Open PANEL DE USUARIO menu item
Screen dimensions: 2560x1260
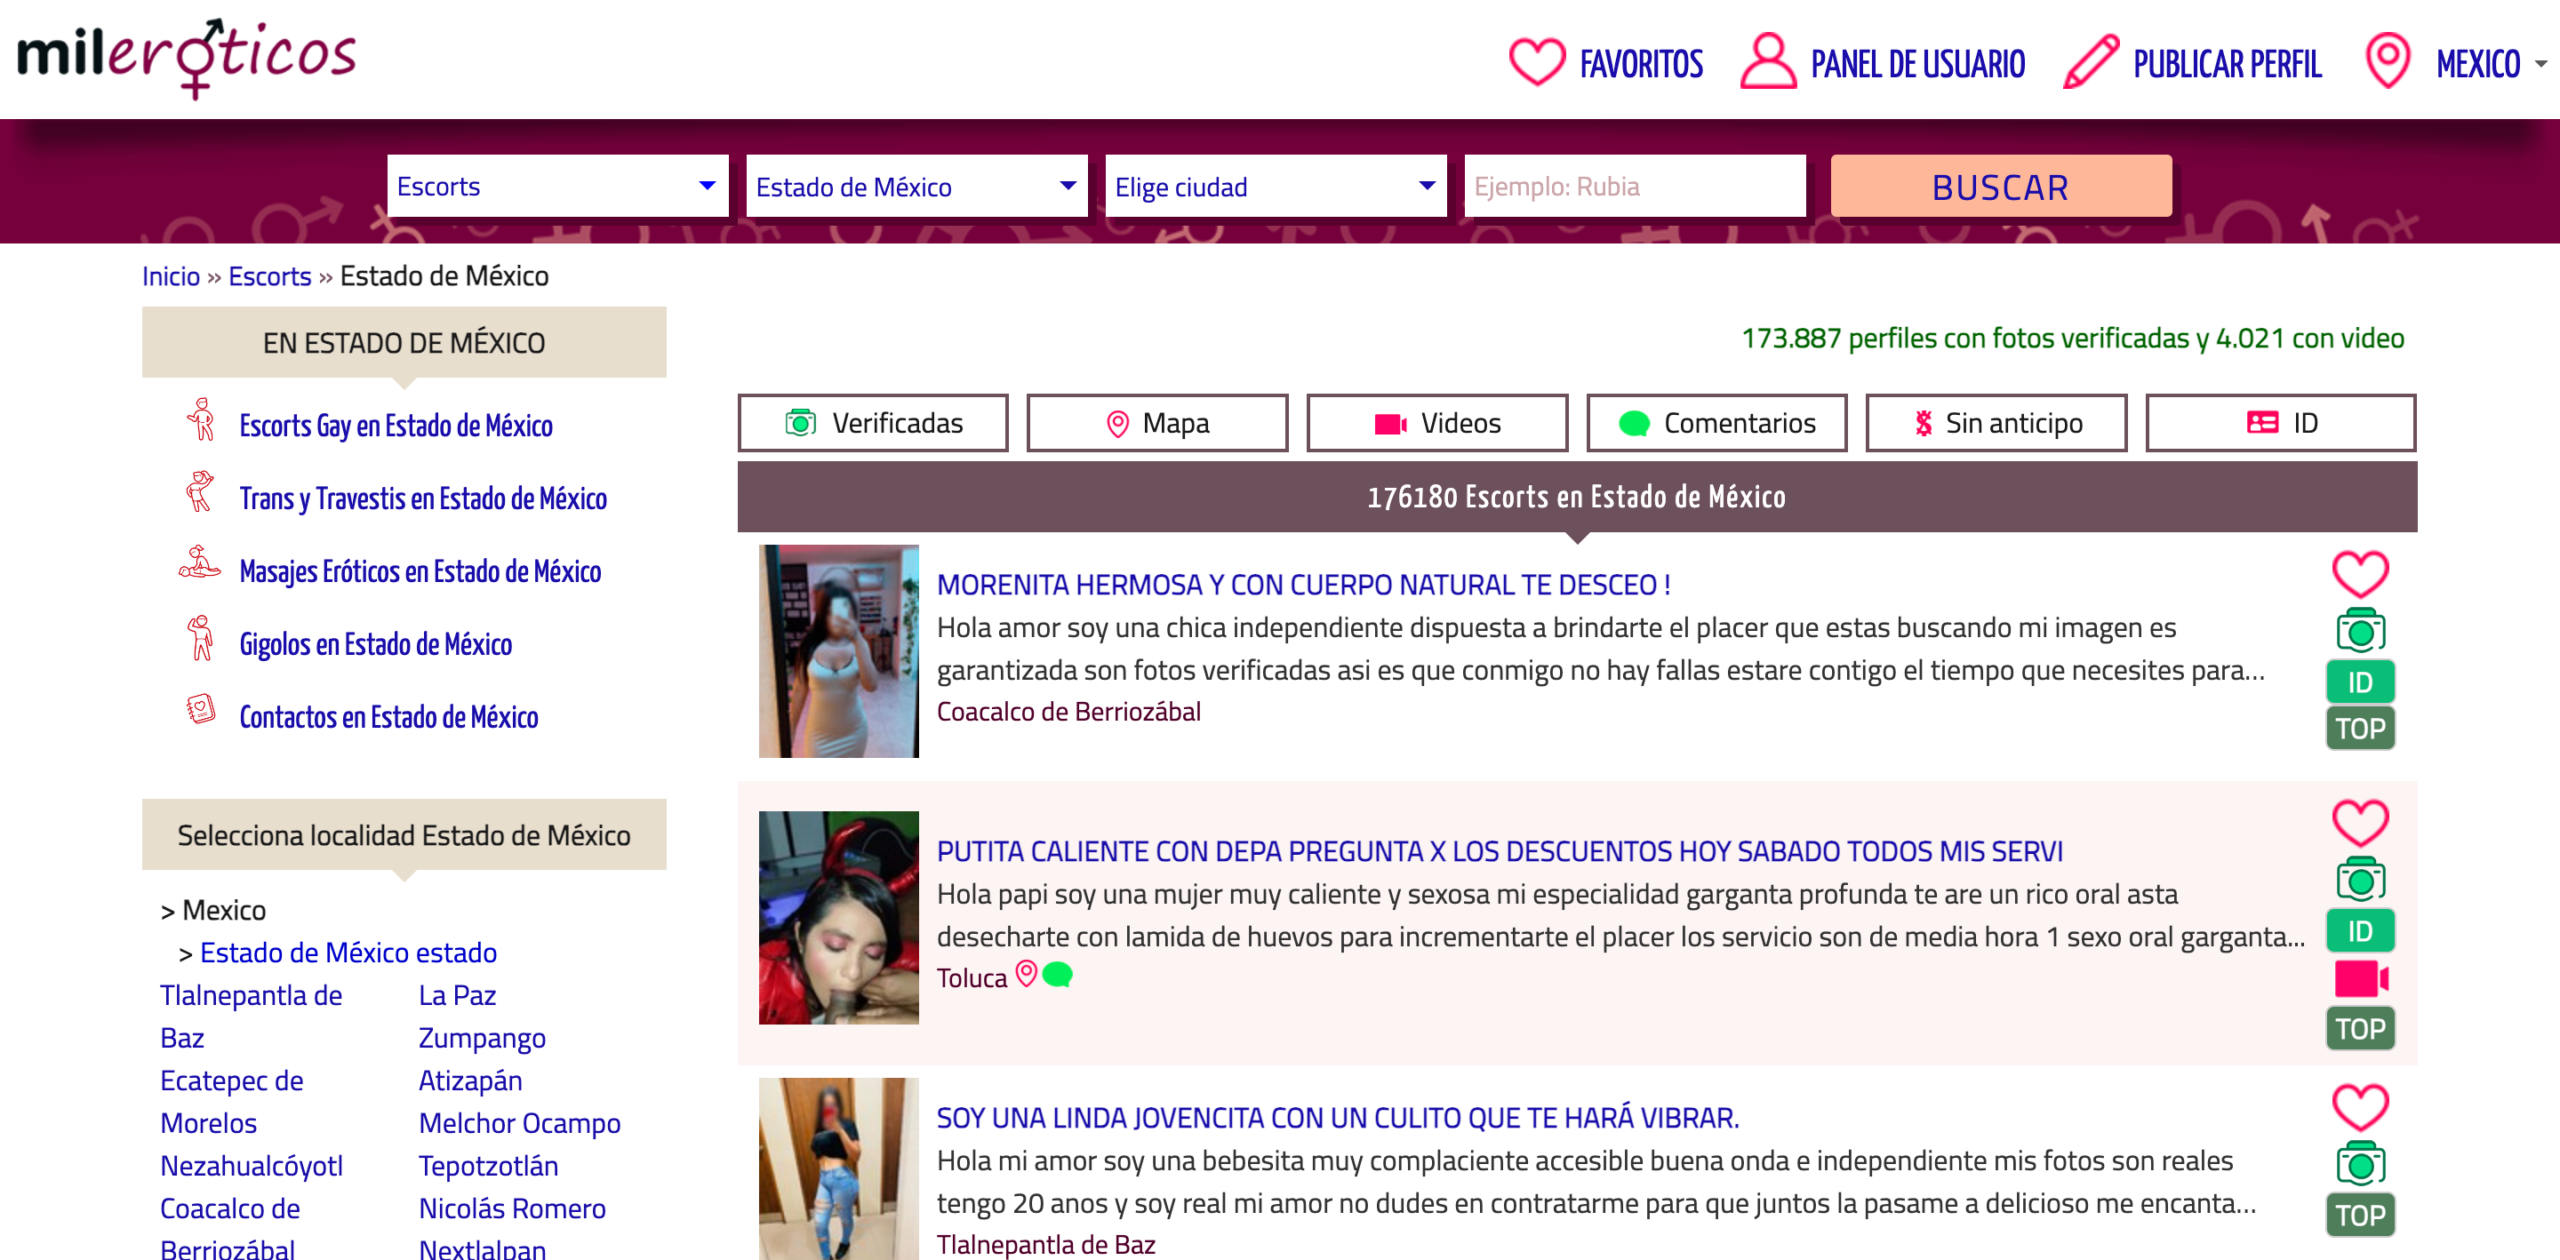[x=1918, y=64]
